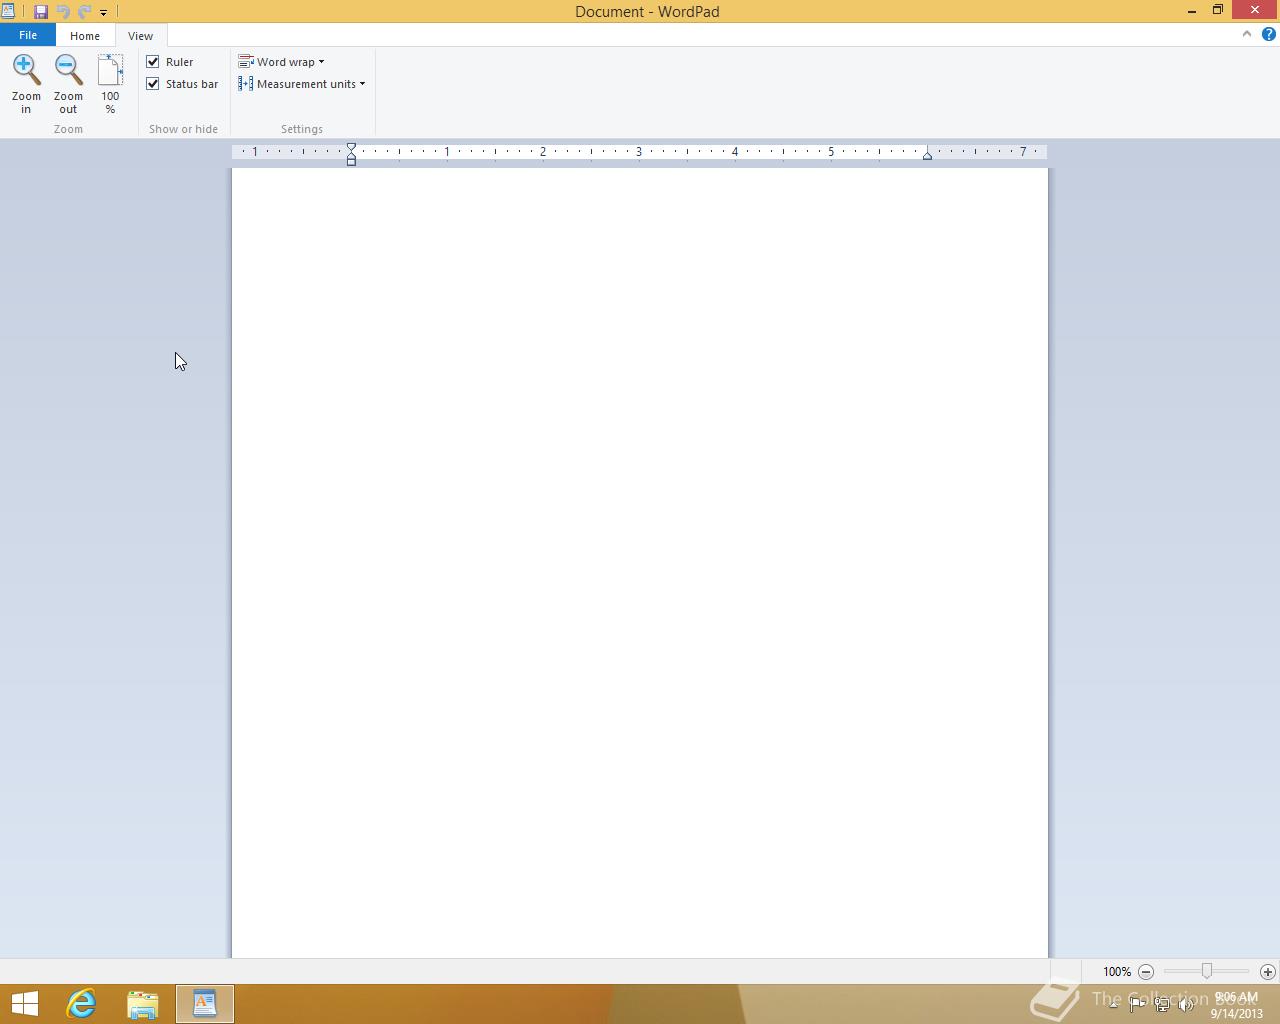This screenshot has width=1280, height=1024.
Task: Click the WordPad taskbar button
Action: click(205, 1004)
